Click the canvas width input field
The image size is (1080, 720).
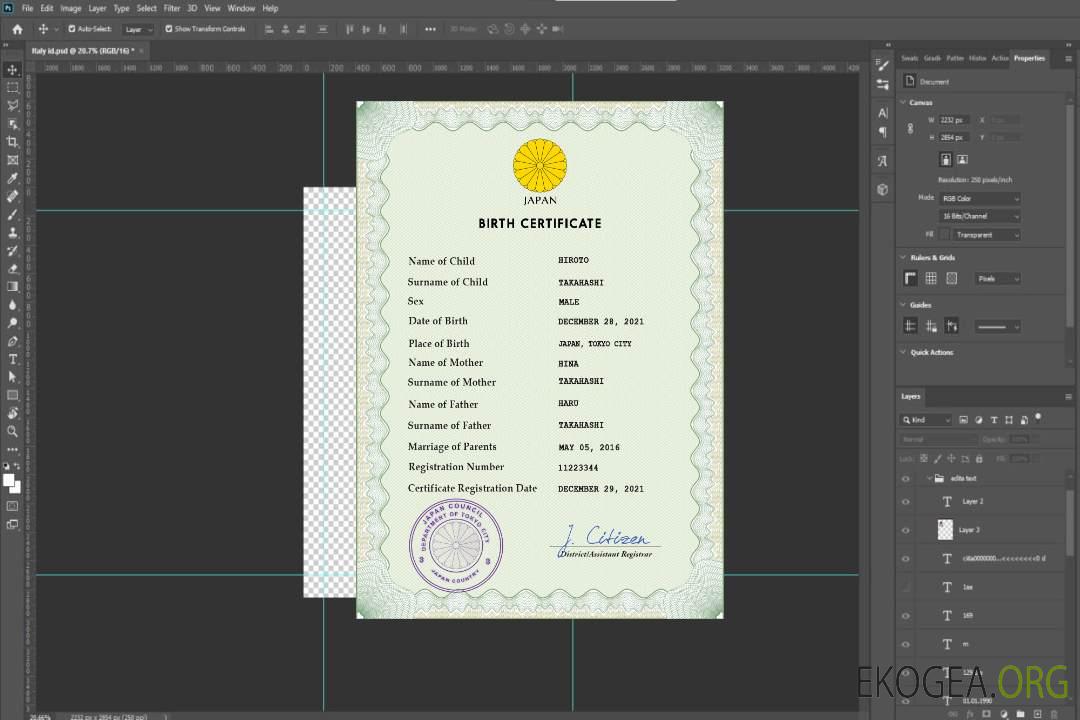click(x=954, y=120)
